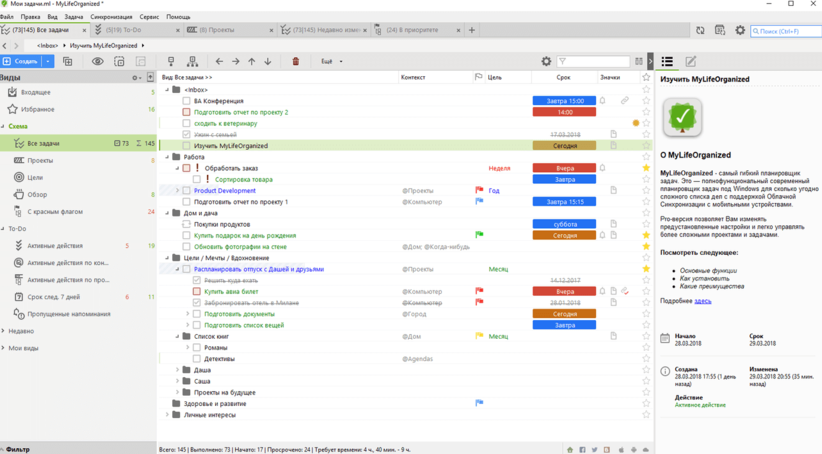Collapse the Дом и дача folder
Image resolution: width=822 pixels, height=454 pixels.
(168, 213)
